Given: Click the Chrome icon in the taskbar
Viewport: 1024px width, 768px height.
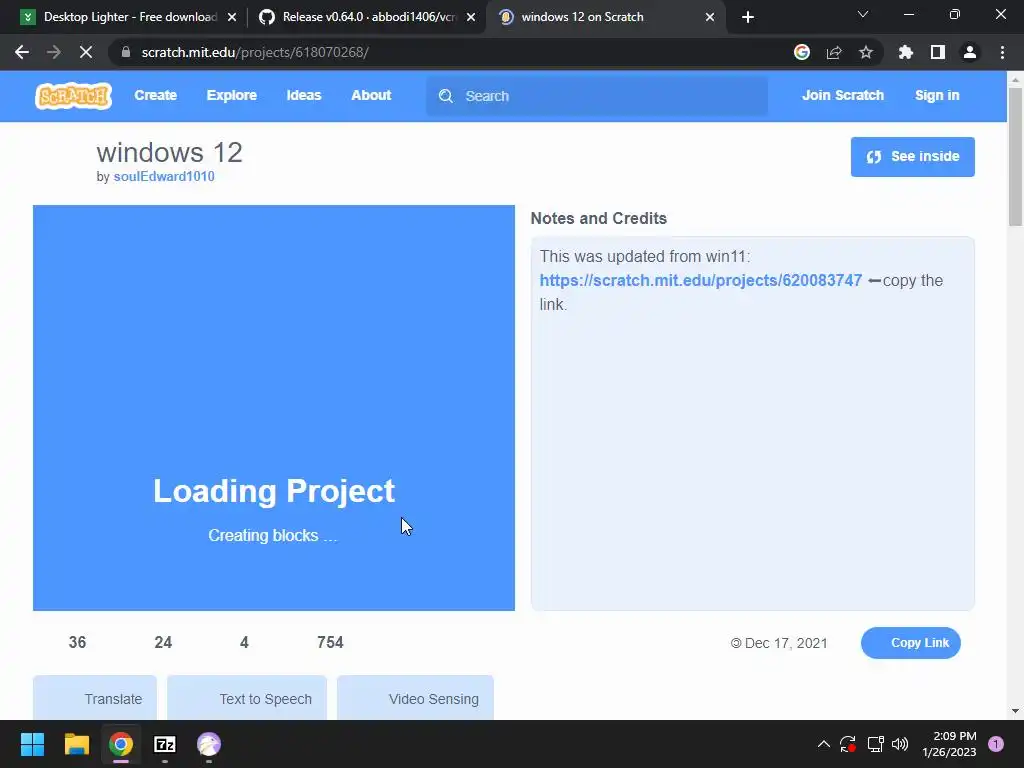Looking at the screenshot, I should point(121,744).
